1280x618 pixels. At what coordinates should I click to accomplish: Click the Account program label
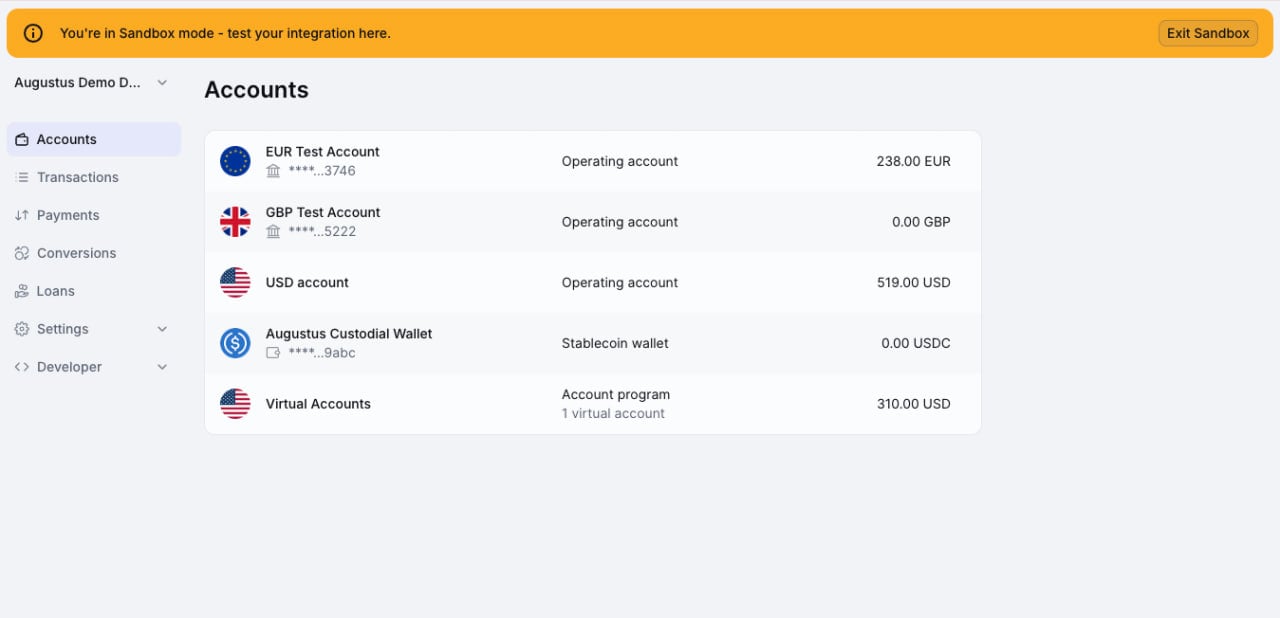616,395
